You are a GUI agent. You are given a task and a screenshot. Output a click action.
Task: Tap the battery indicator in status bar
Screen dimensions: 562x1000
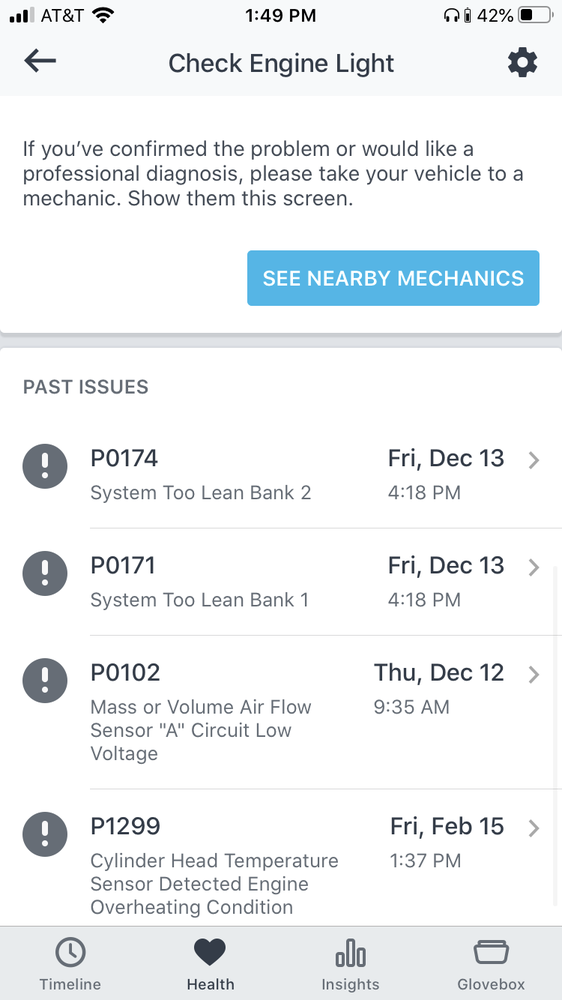tap(536, 15)
